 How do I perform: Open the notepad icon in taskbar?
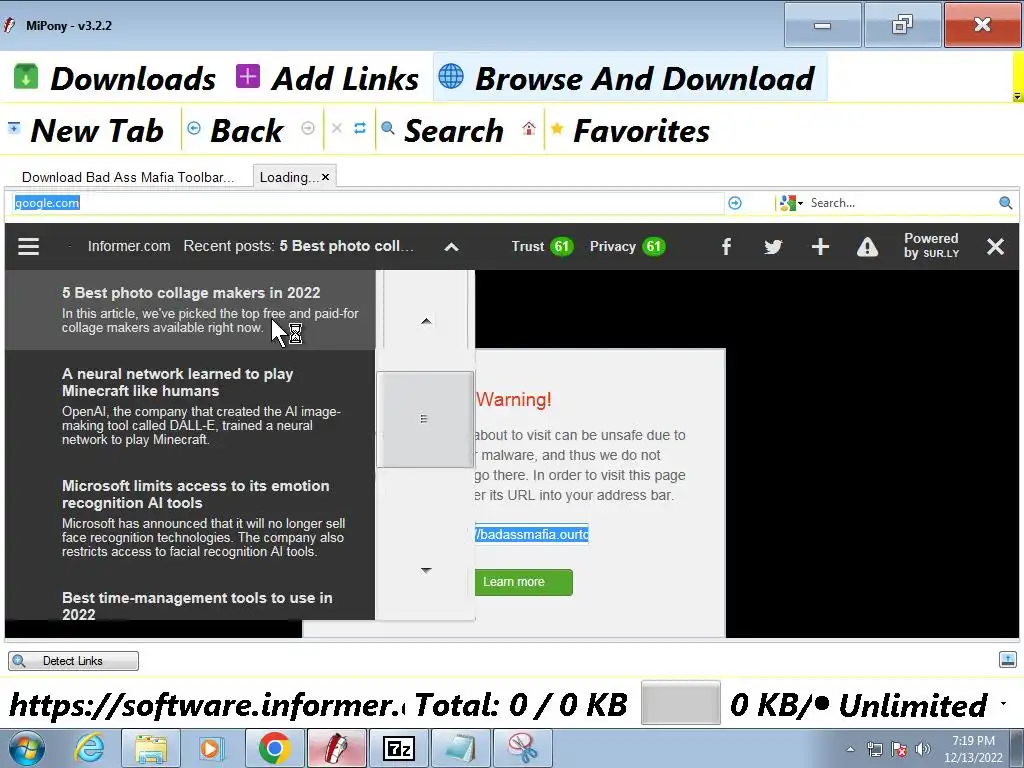pos(460,748)
